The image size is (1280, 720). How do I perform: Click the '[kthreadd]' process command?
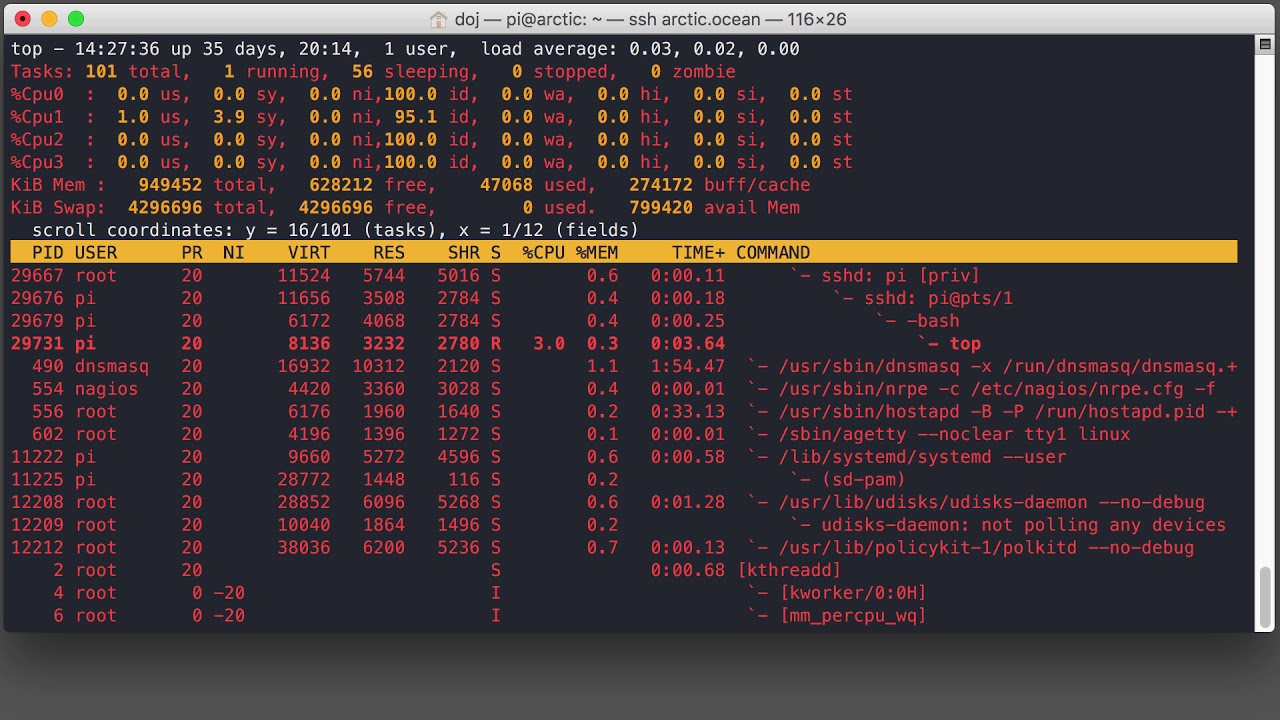[789, 571]
